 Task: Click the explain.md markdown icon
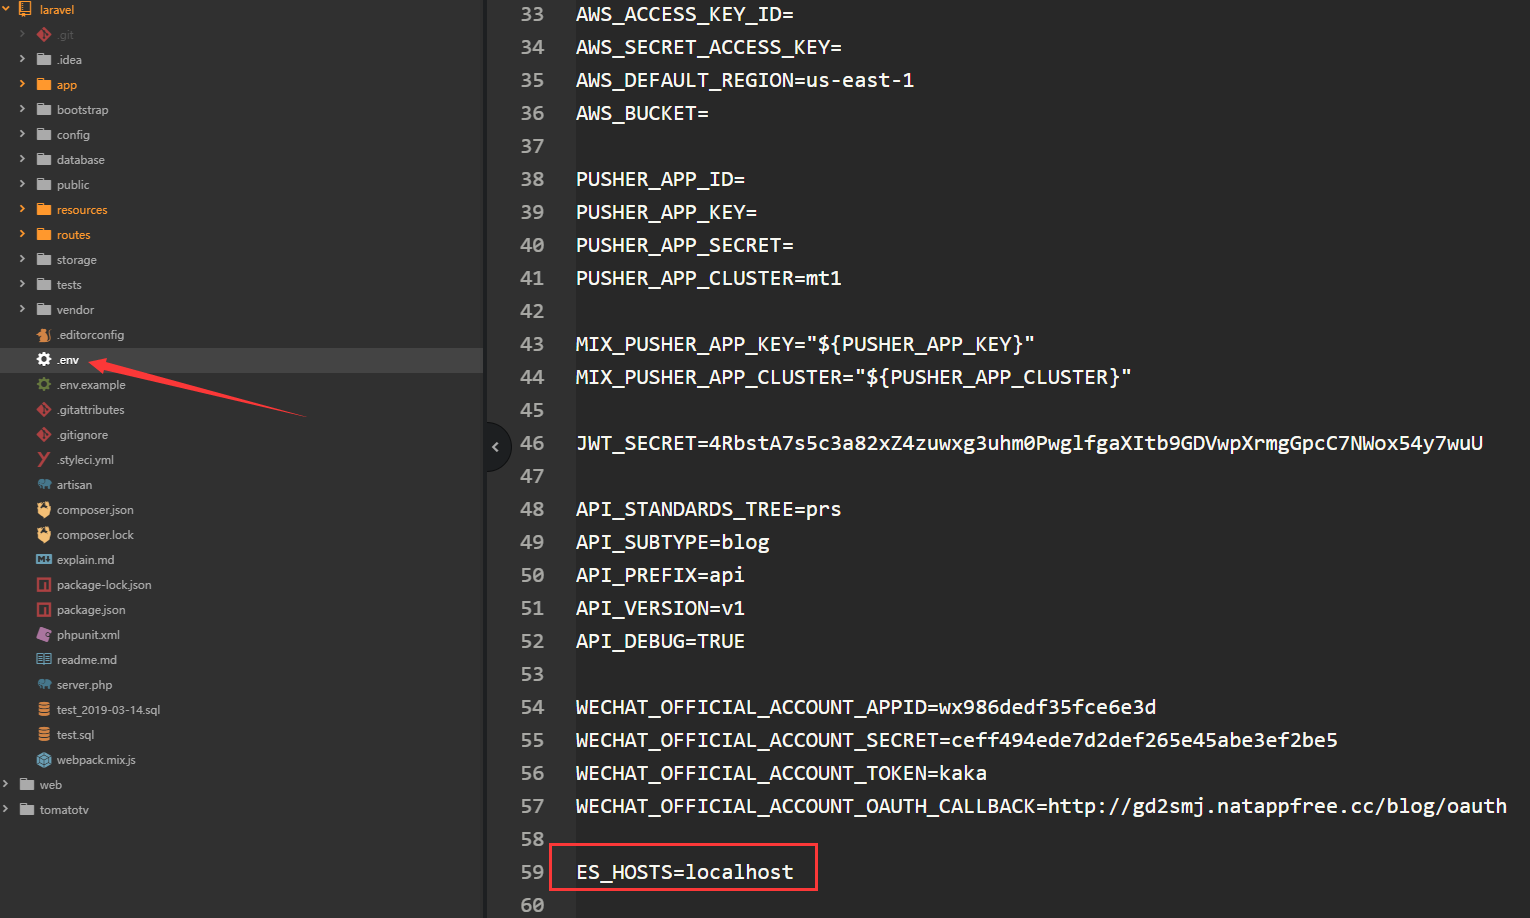(x=44, y=560)
